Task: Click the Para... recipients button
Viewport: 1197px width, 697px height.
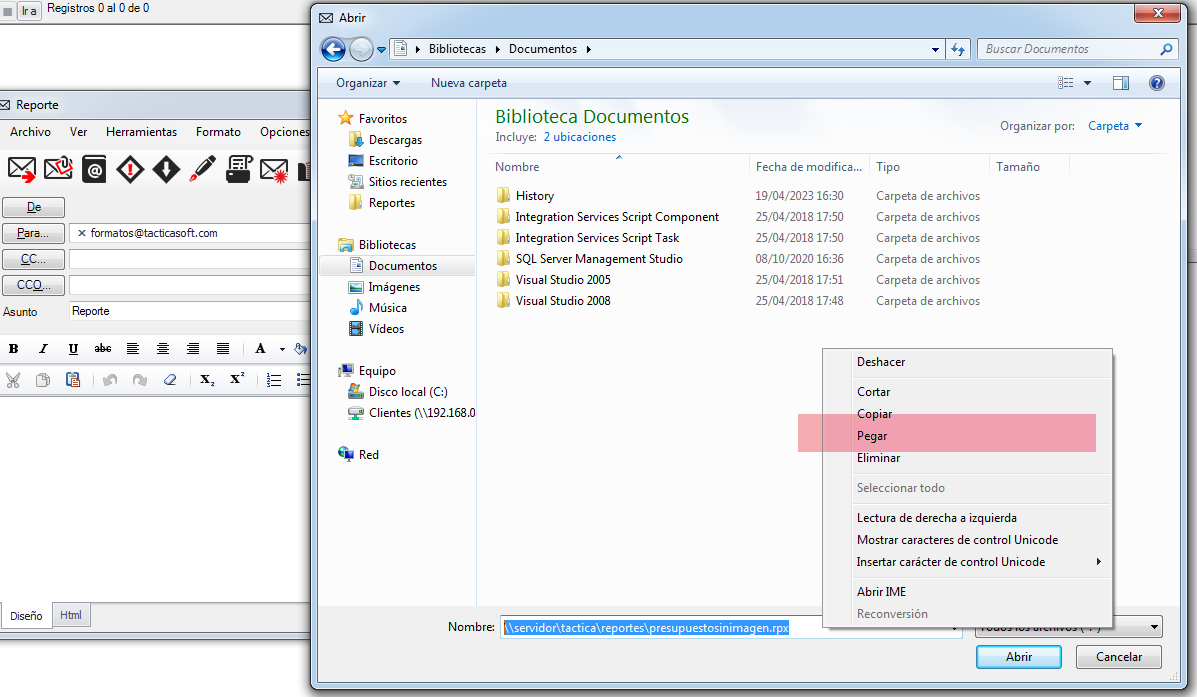Action: [x=34, y=234]
